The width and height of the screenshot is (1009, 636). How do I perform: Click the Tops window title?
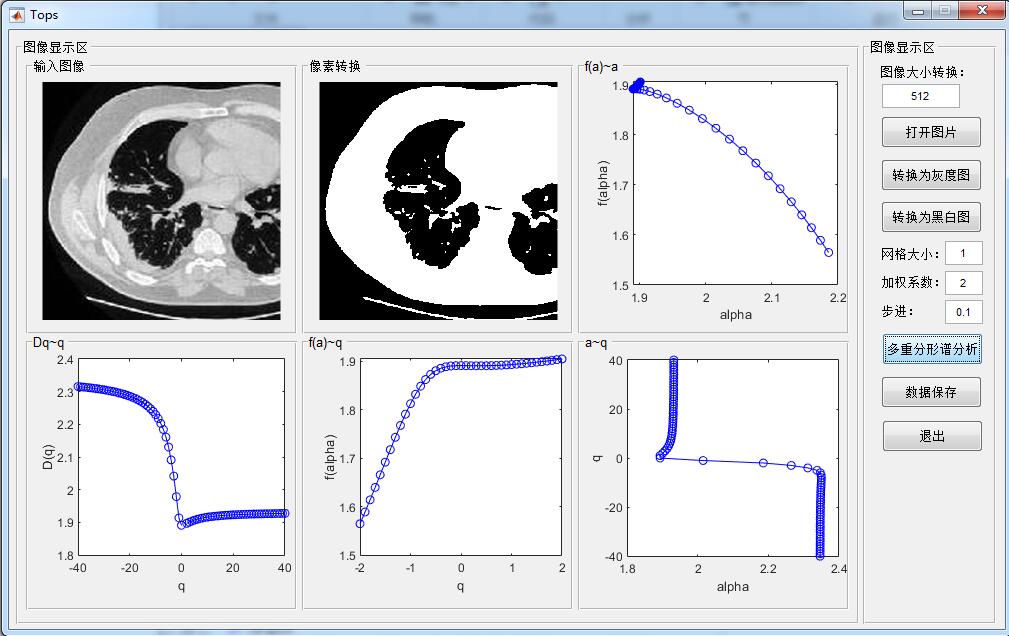(x=44, y=14)
